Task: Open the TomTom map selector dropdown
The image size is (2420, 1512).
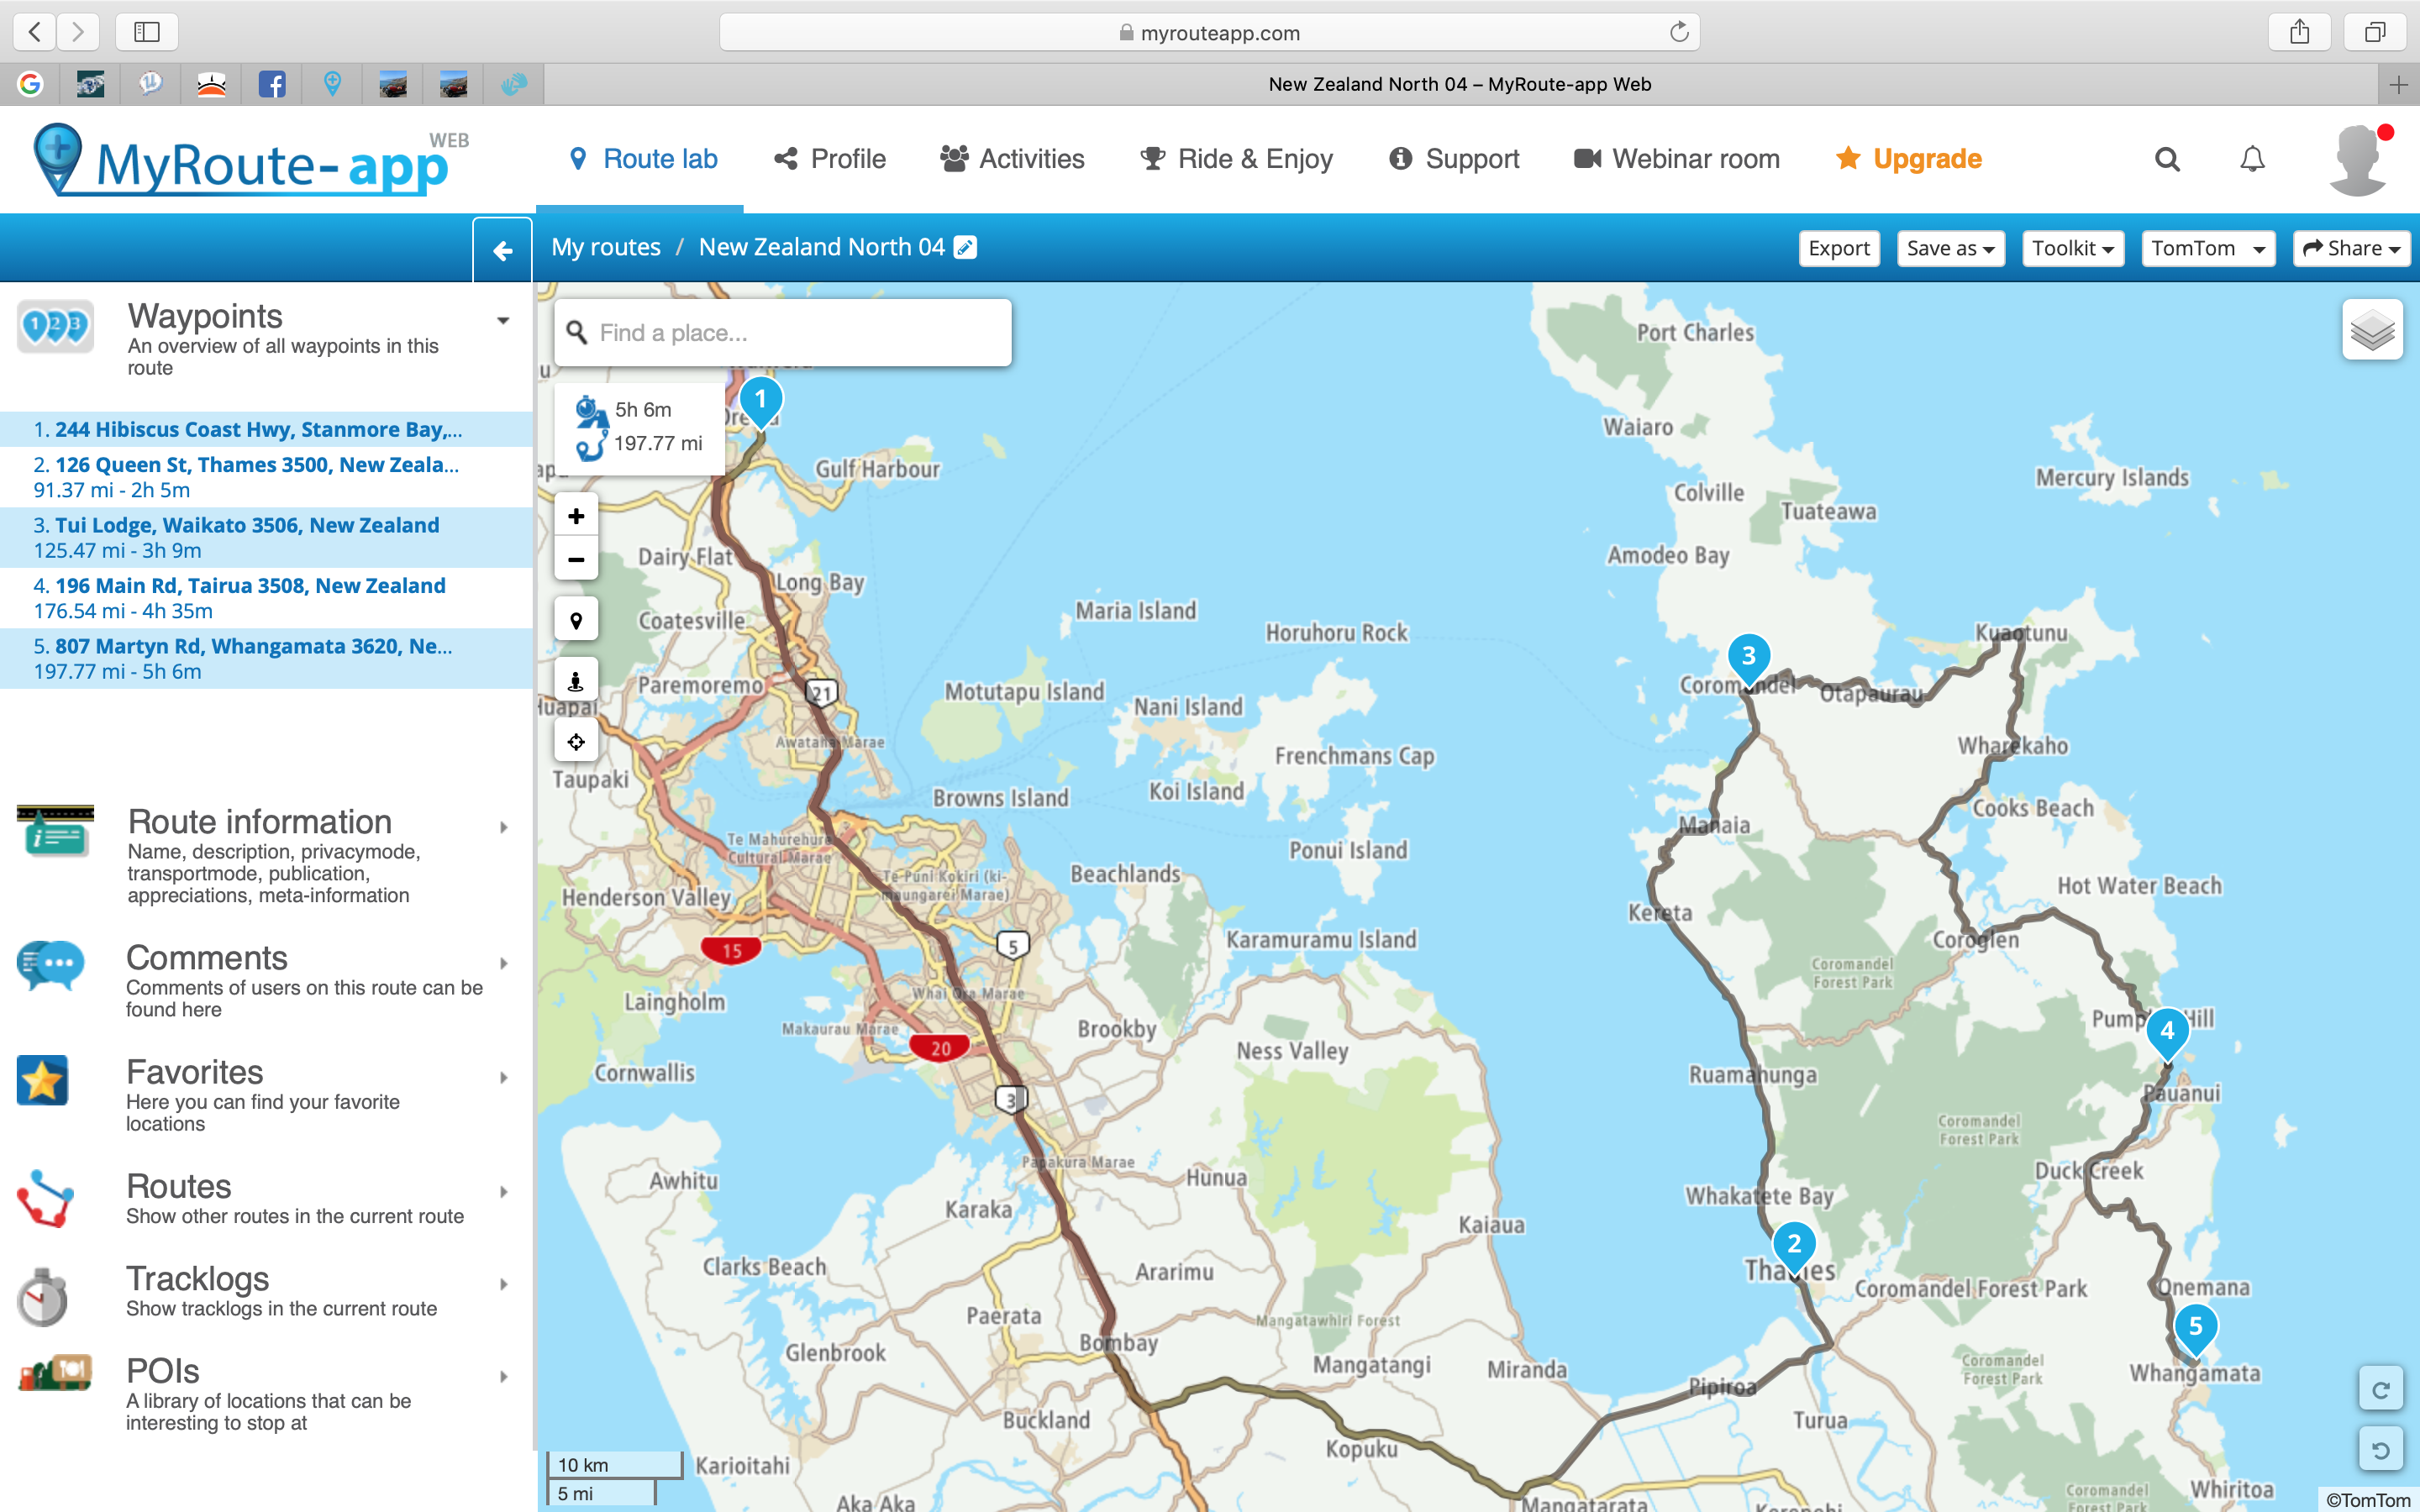Action: pyautogui.click(x=2207, y=248)
